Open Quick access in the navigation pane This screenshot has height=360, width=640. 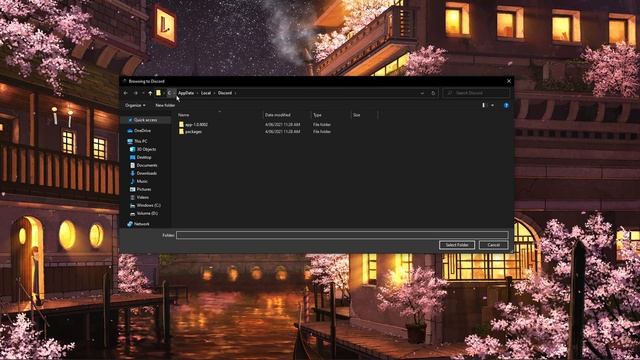[146, 120]
